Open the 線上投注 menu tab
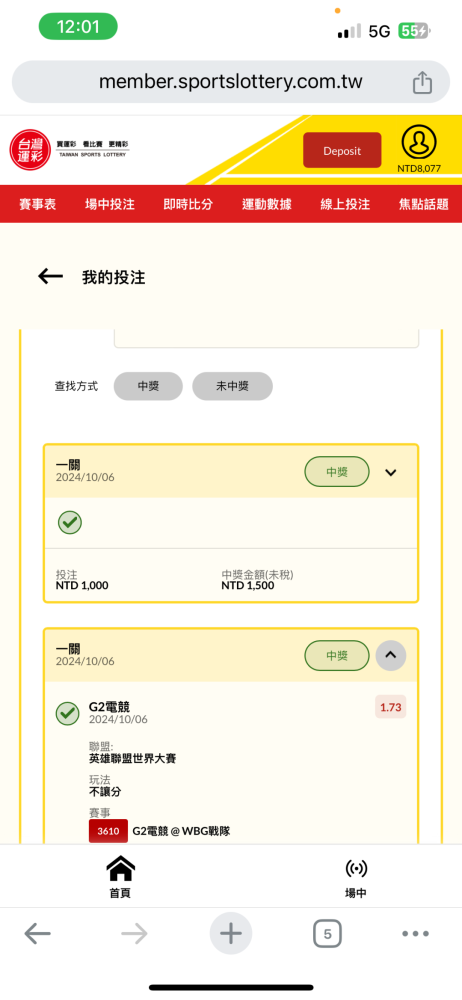Image resolution: width=462 pixels, height=1000 pixels. point(345,204)
